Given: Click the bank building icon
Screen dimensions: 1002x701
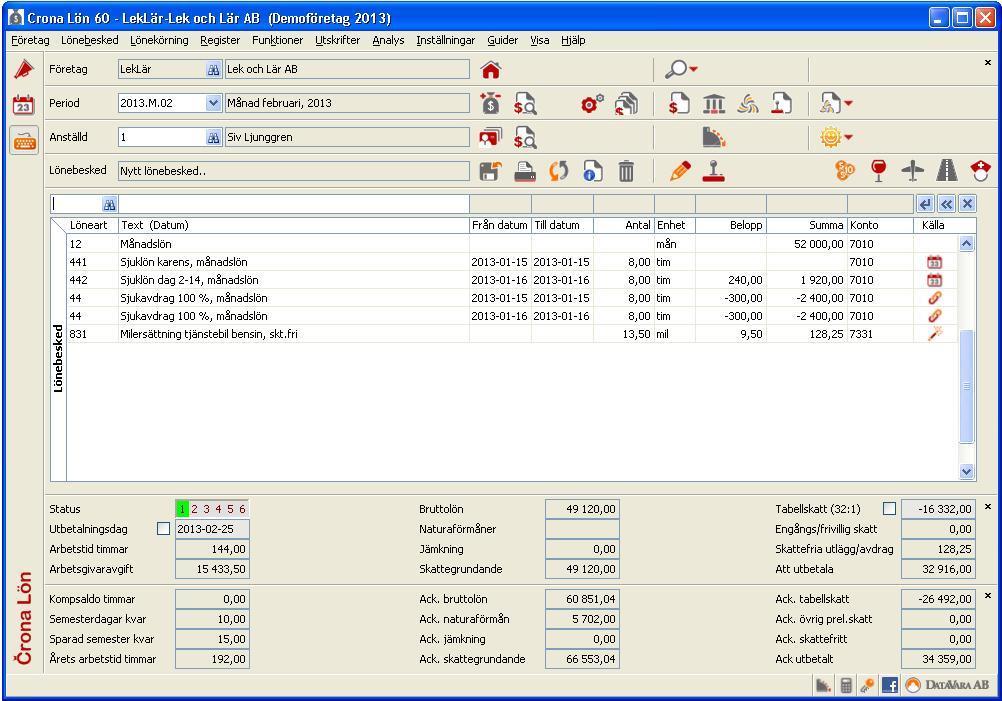Looking at the screenshot, I should pos(713,103).
